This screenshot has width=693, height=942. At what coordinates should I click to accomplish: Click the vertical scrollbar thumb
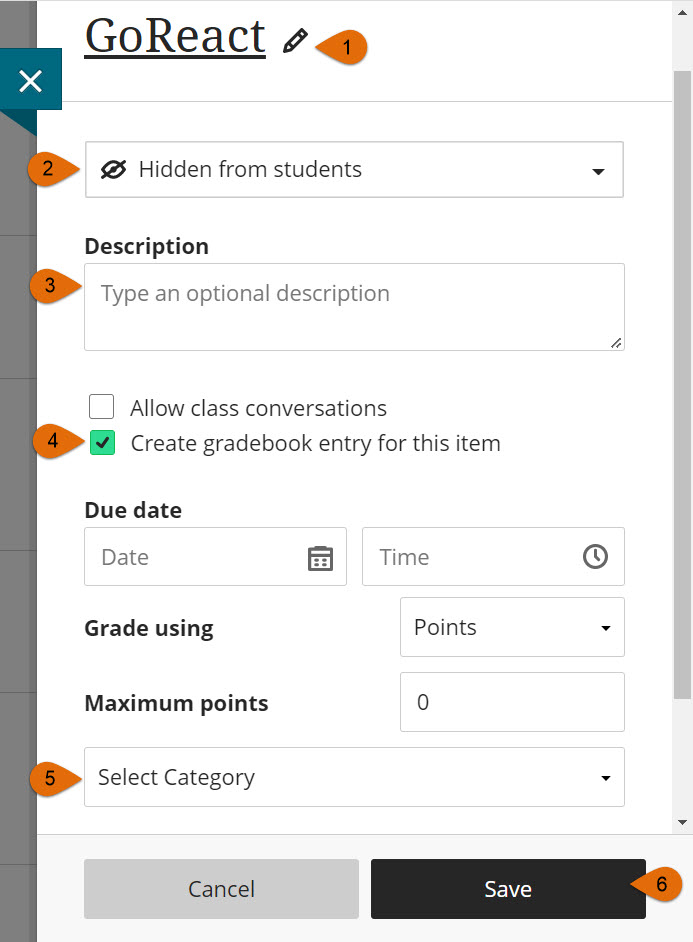point(682,380)
